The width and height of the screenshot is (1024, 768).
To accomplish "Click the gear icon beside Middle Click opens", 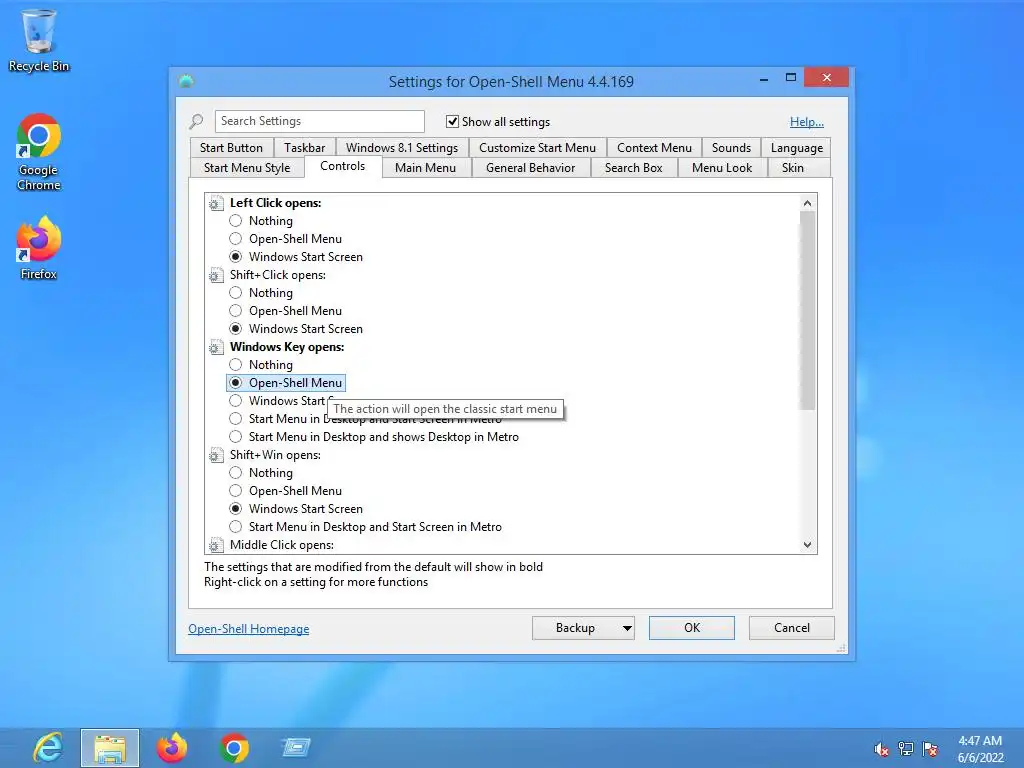I will coord(216,545).
